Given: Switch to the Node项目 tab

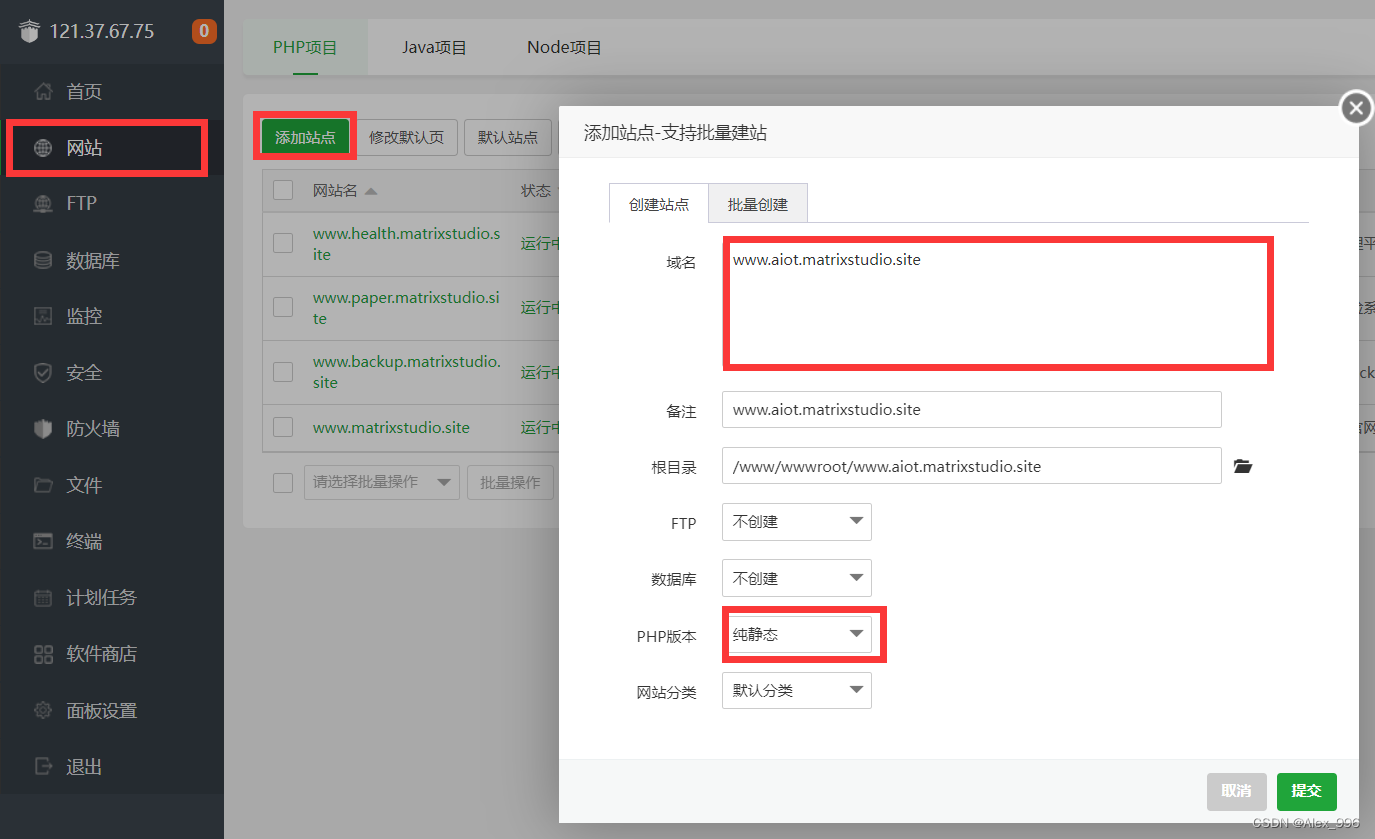Looking at the screenshot, I should [564, 47].
